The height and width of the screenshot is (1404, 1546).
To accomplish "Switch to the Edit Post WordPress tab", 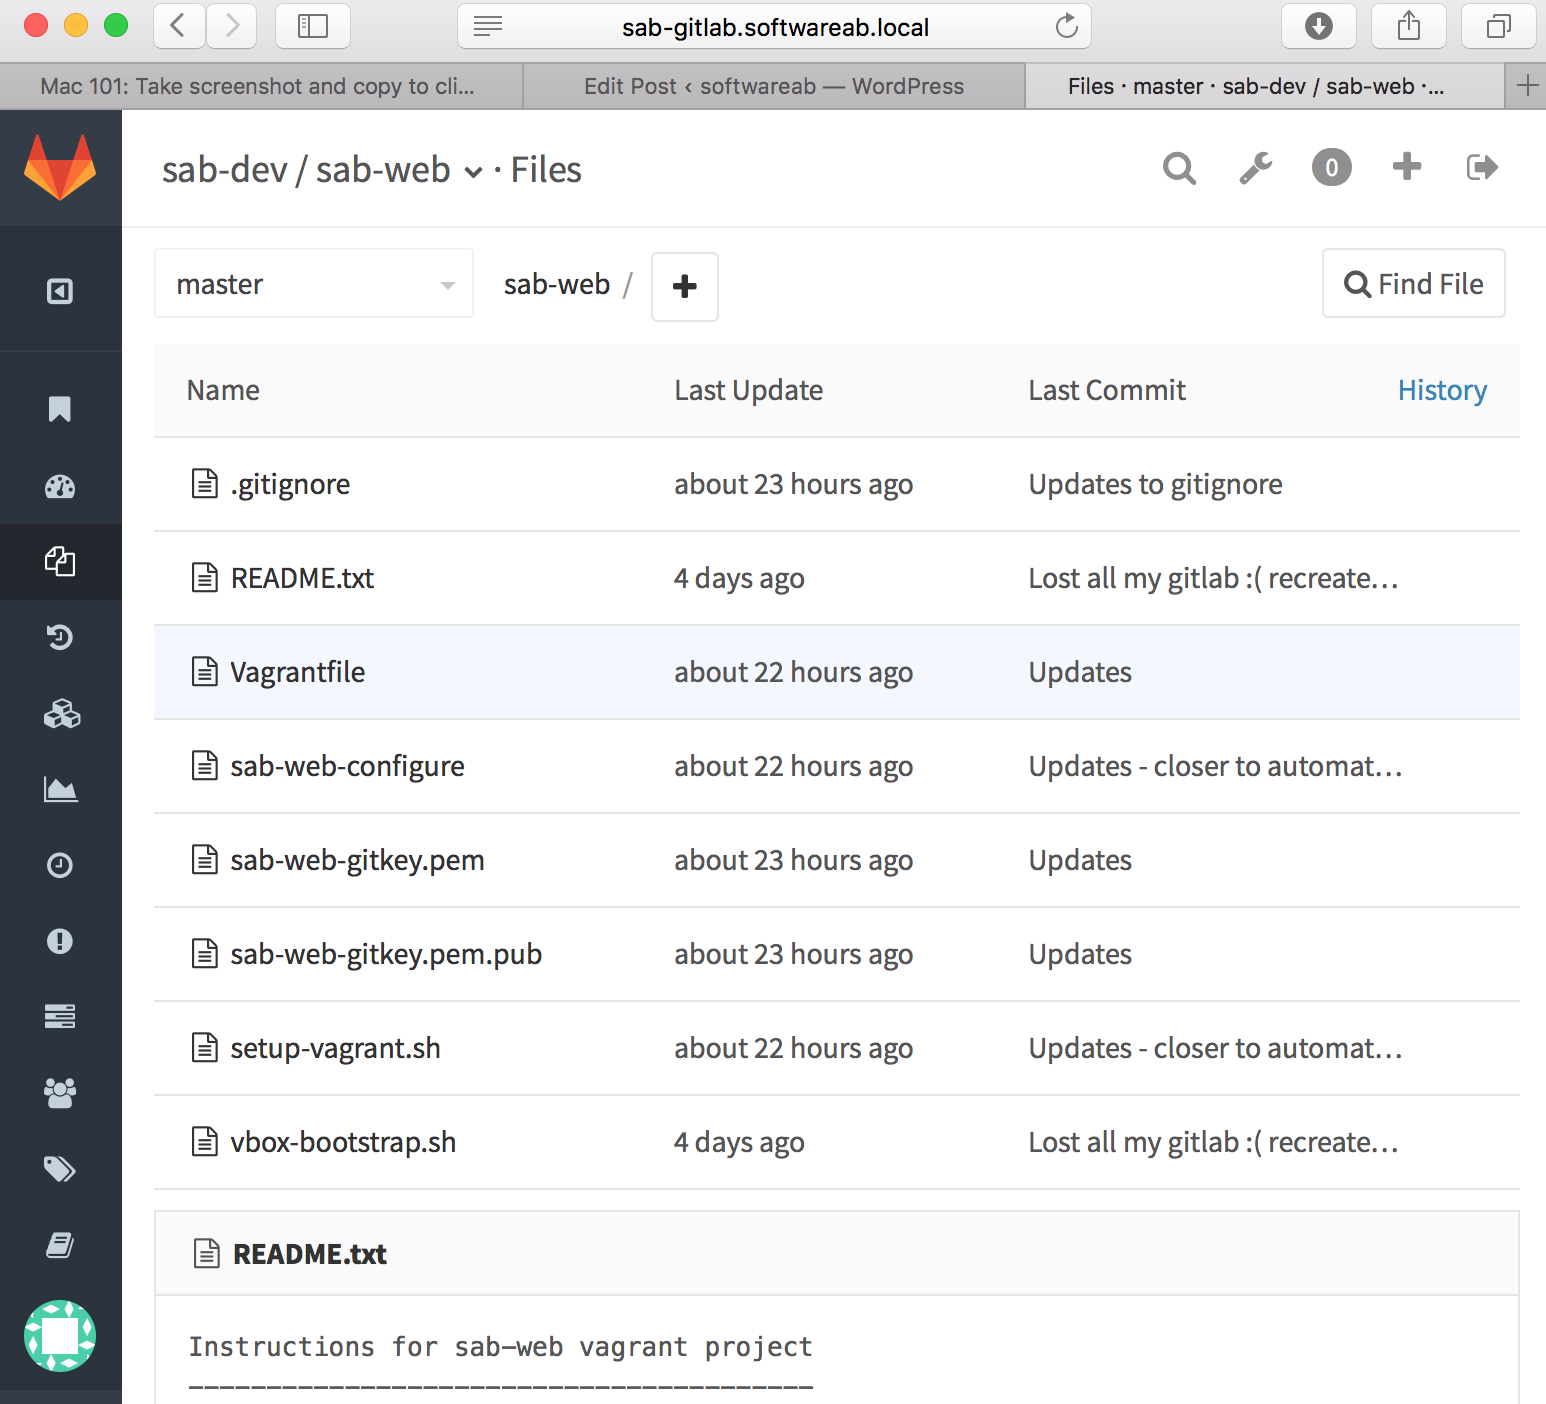I will point(773,87).
